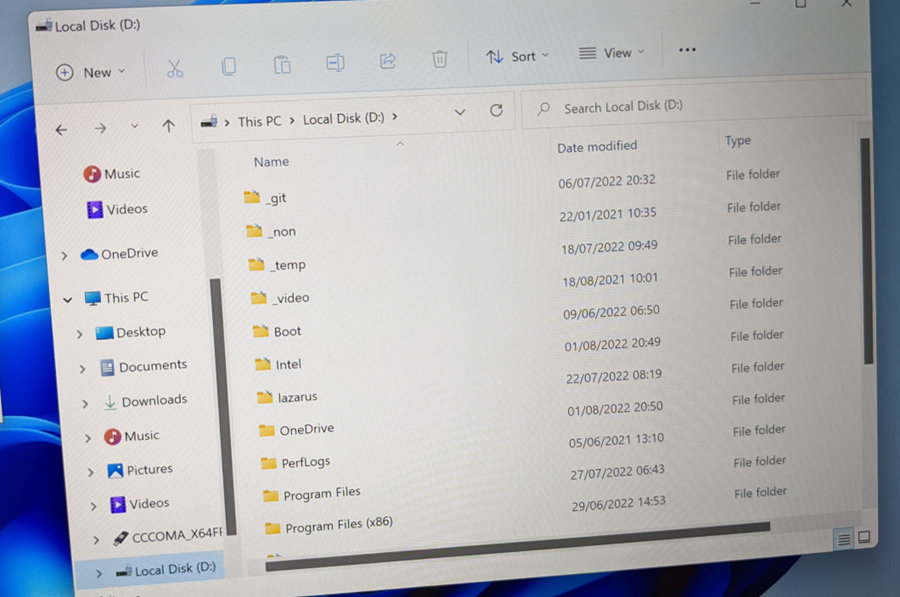Switch to large thumbnails view icon
The width and height of the screenshot is (900, 597).
pyautogui.click(x=864, y=537)
